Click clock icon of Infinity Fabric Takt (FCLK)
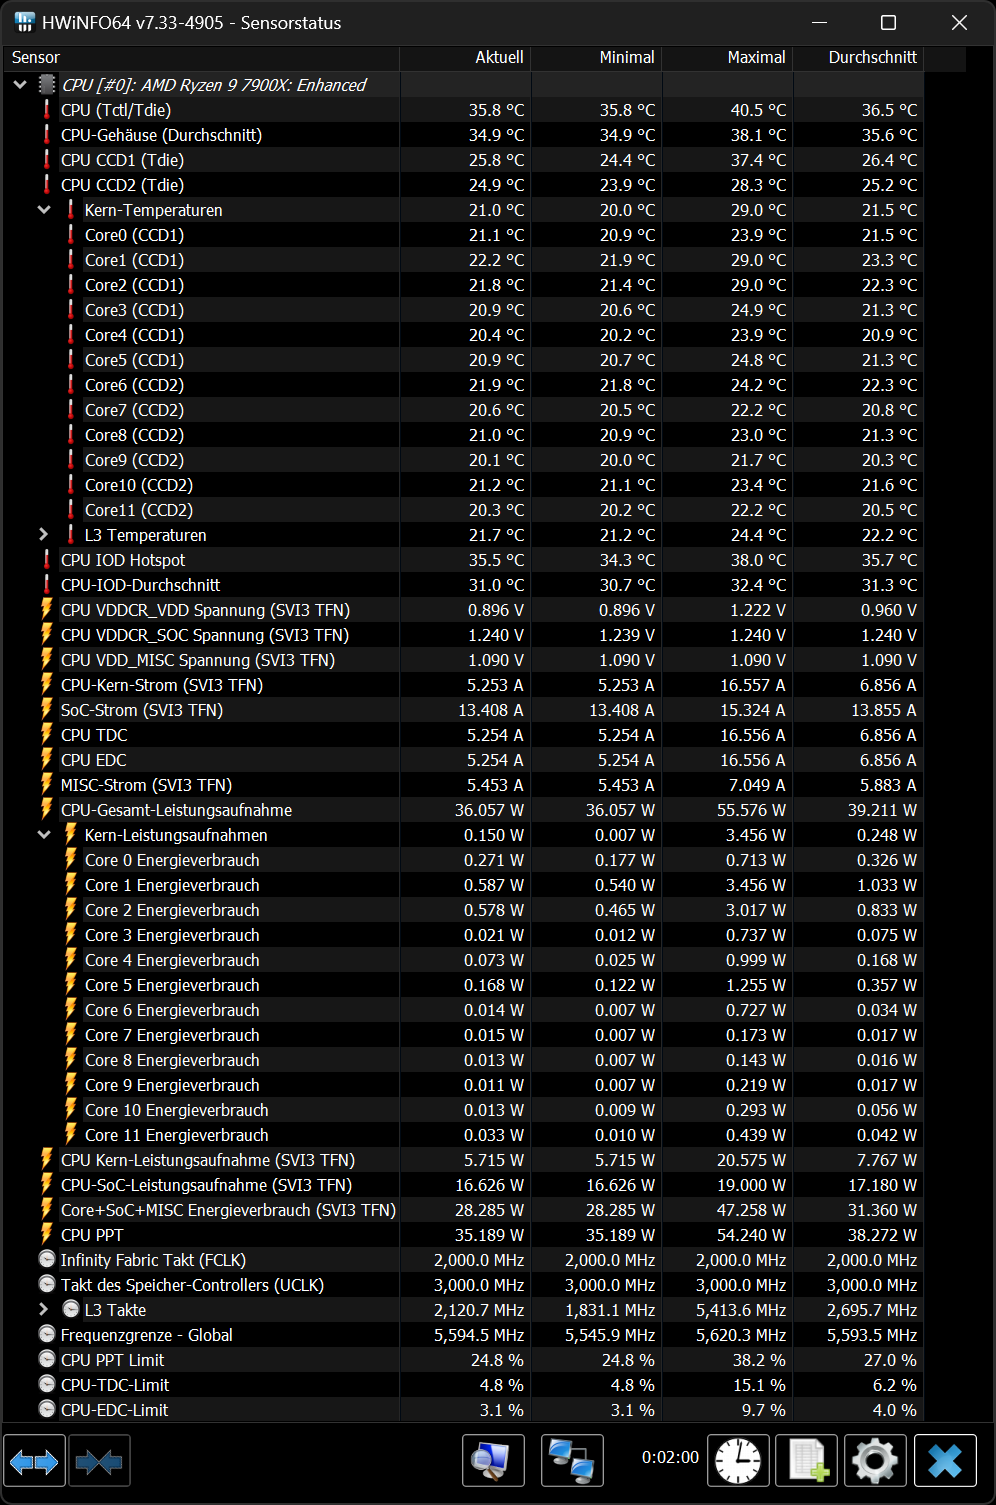 46,1259
